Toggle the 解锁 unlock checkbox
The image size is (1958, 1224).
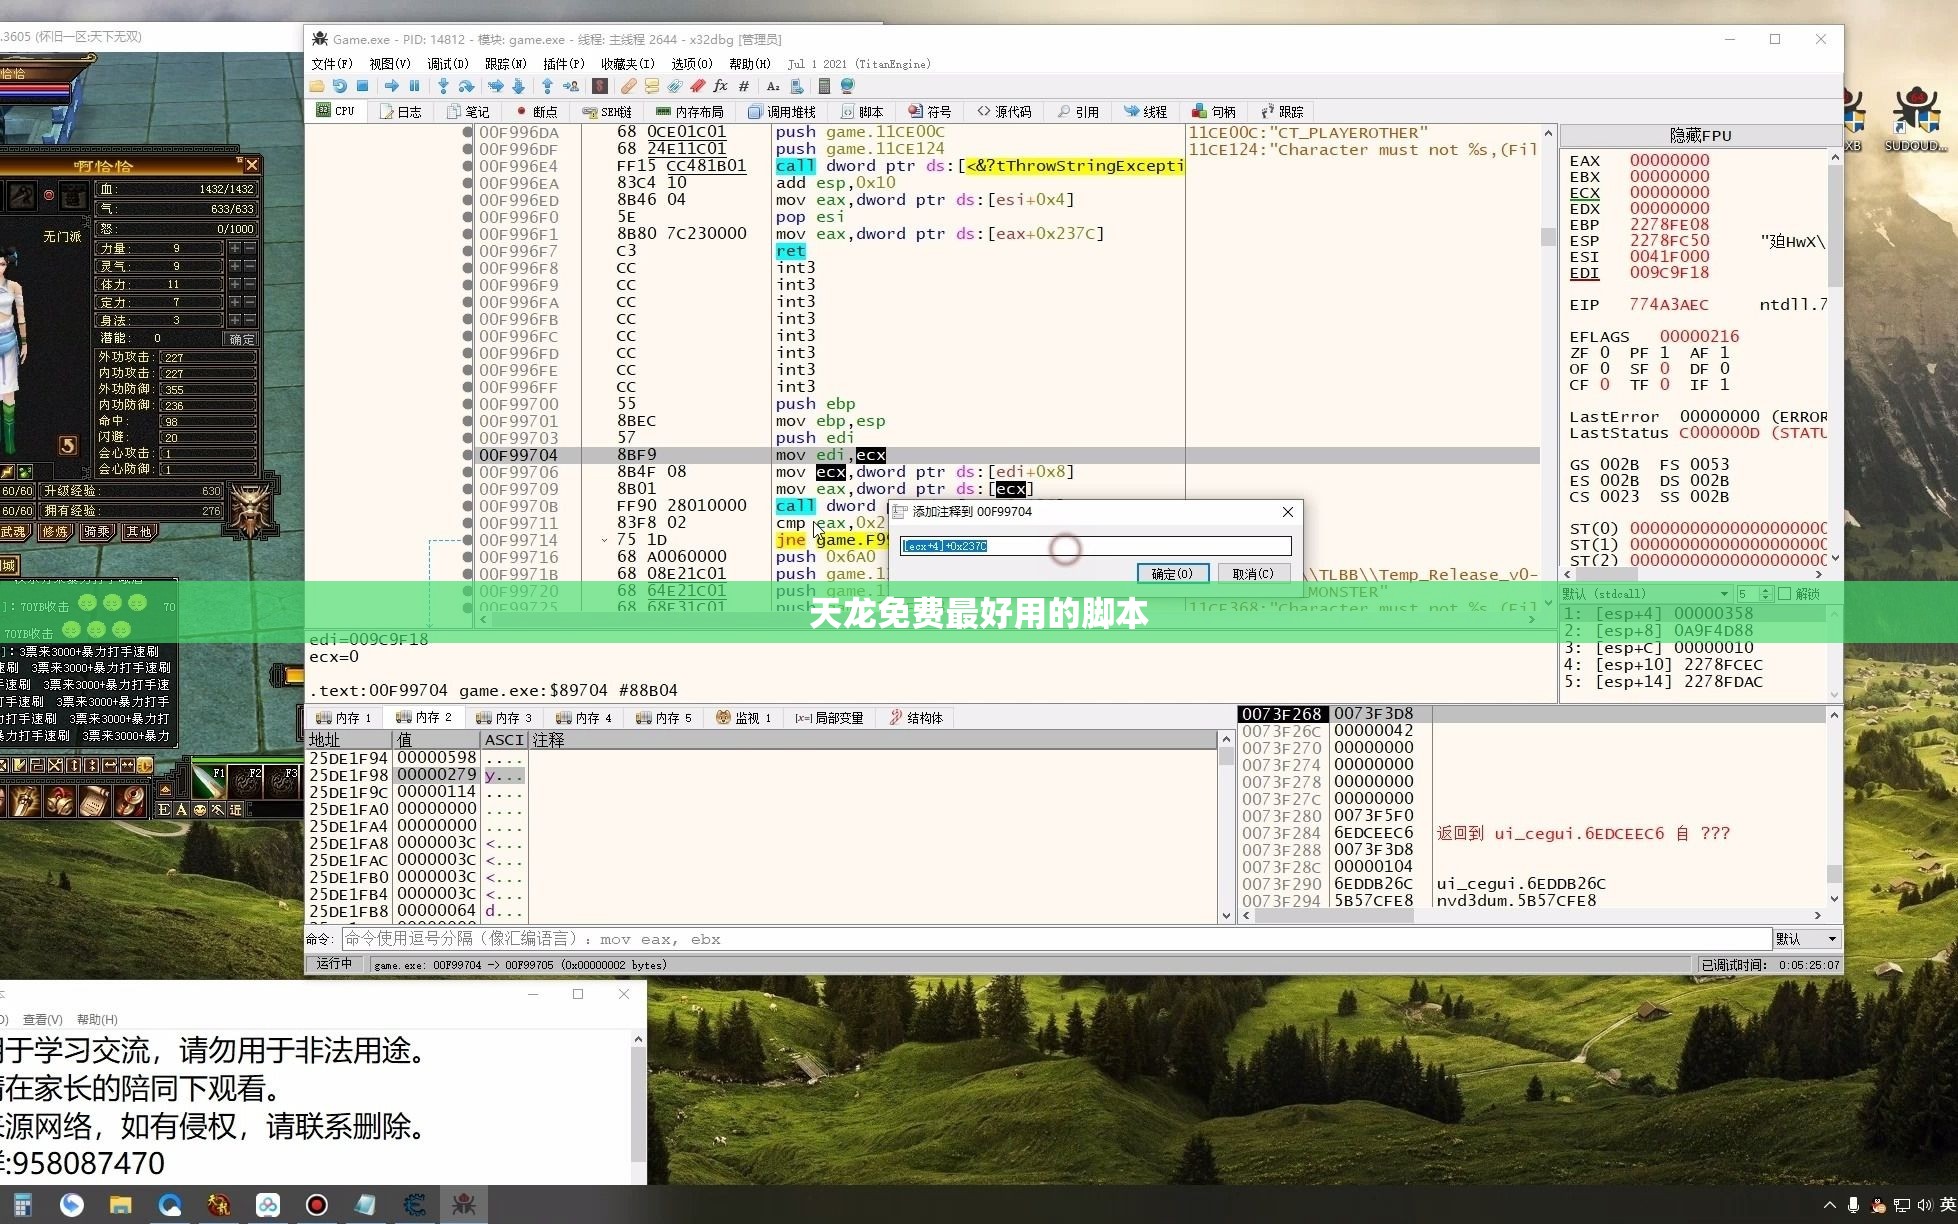pos(1784,594)
